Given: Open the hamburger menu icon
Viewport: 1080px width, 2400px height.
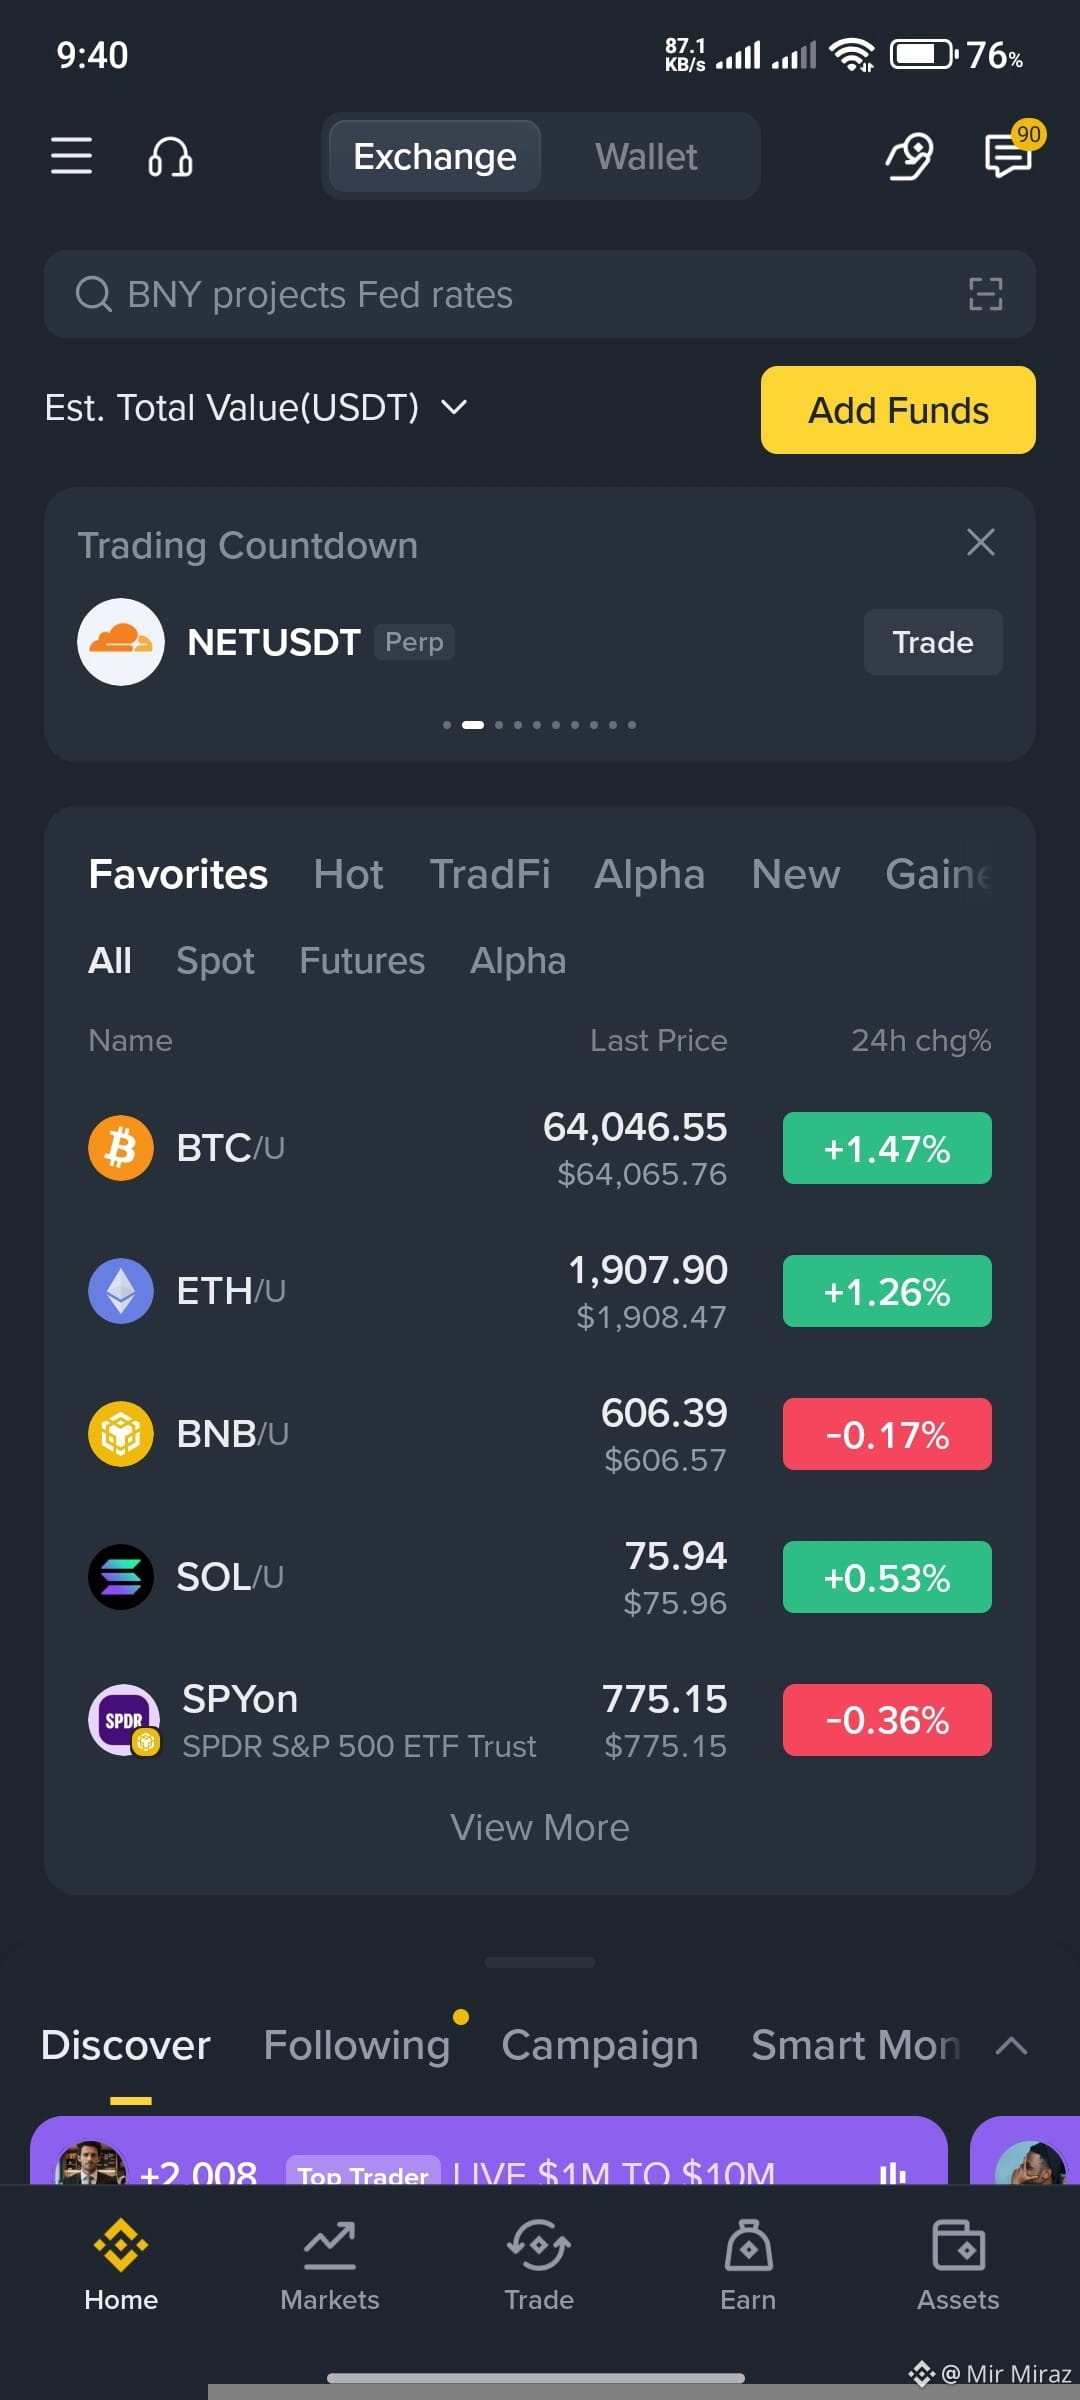Looking at the screenshot, I should click(x=71, y=156).
